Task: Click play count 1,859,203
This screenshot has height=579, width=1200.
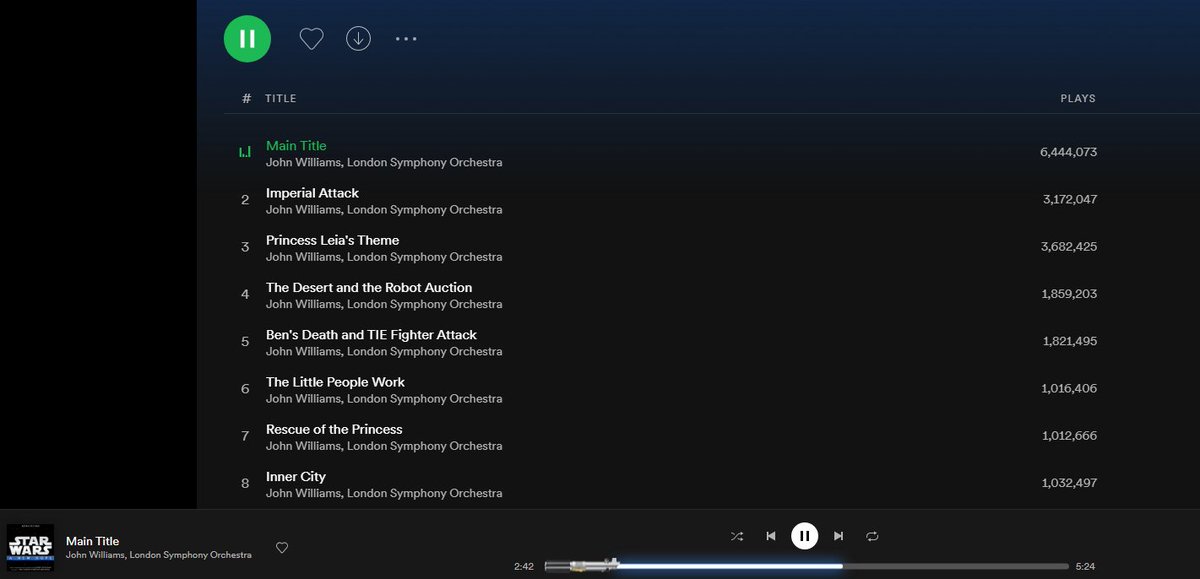Action: (1069, 294)
